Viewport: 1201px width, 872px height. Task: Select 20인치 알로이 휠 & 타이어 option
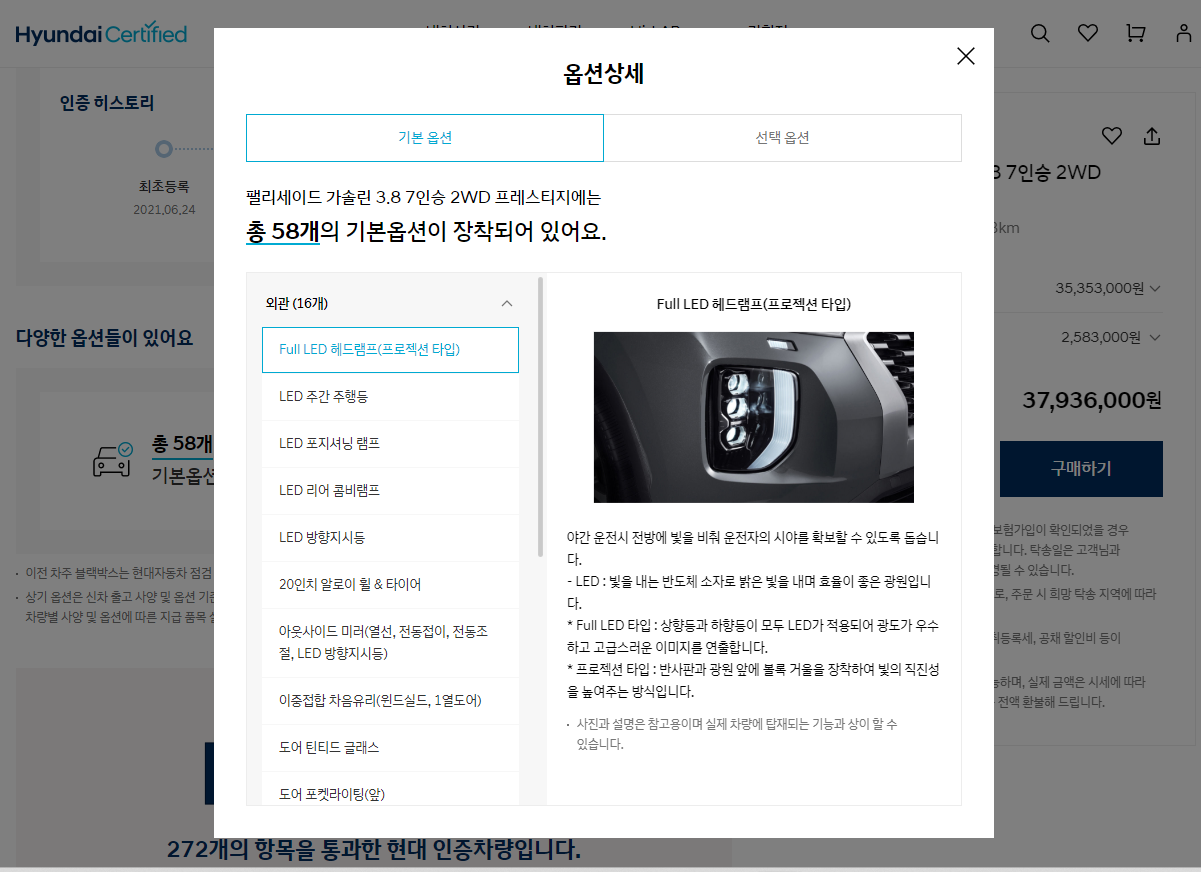[390, 584]
